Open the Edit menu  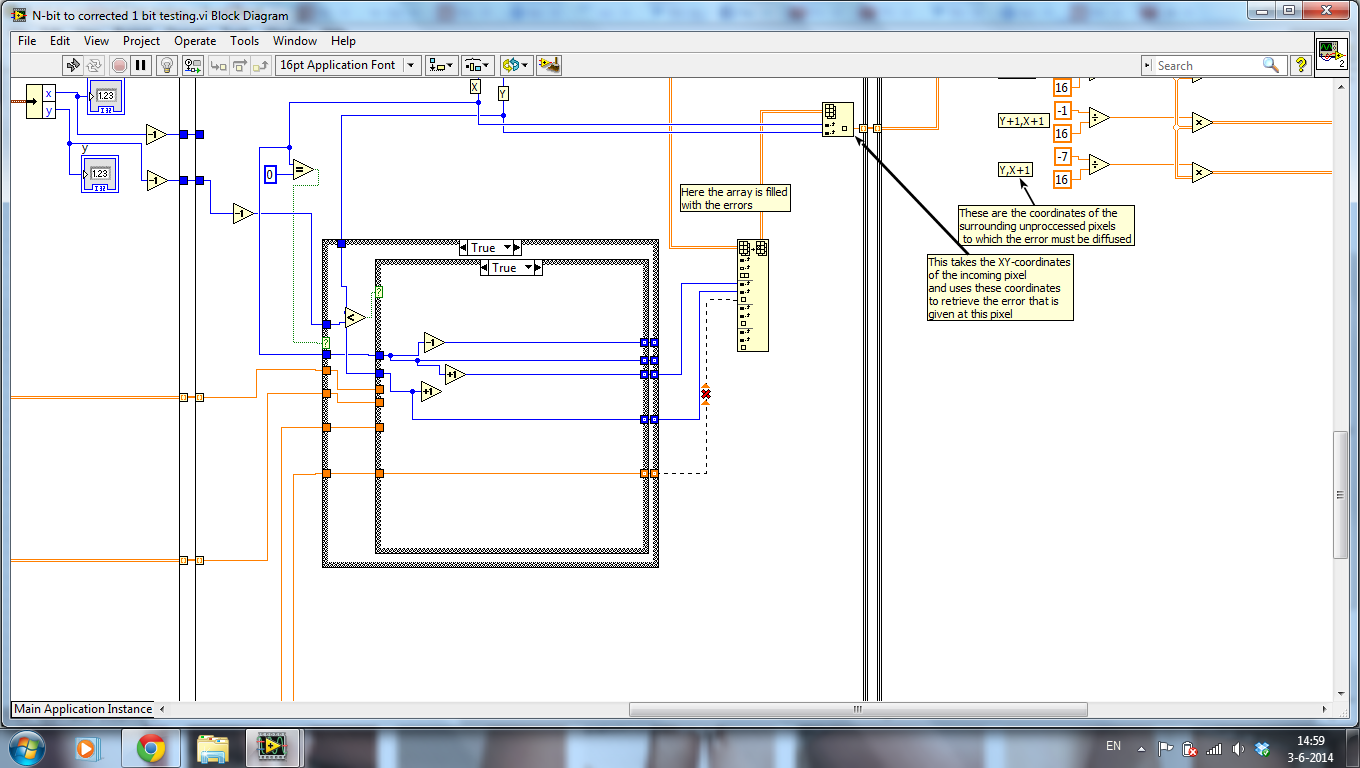[x=60, y=41]
